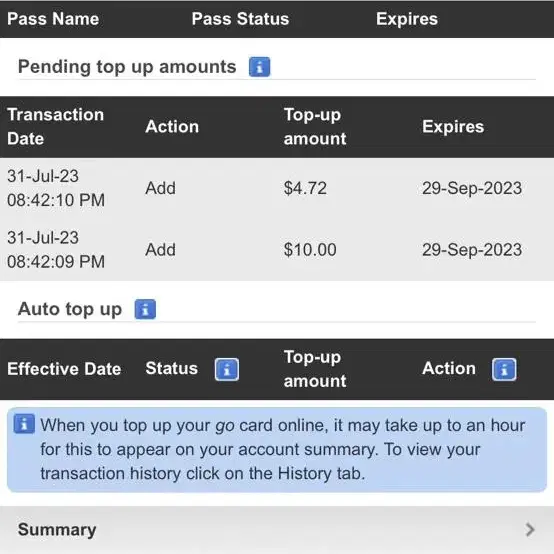Click info icon in blue go card notice
Screen dimensions: 554x554
[x=24, y=424]
